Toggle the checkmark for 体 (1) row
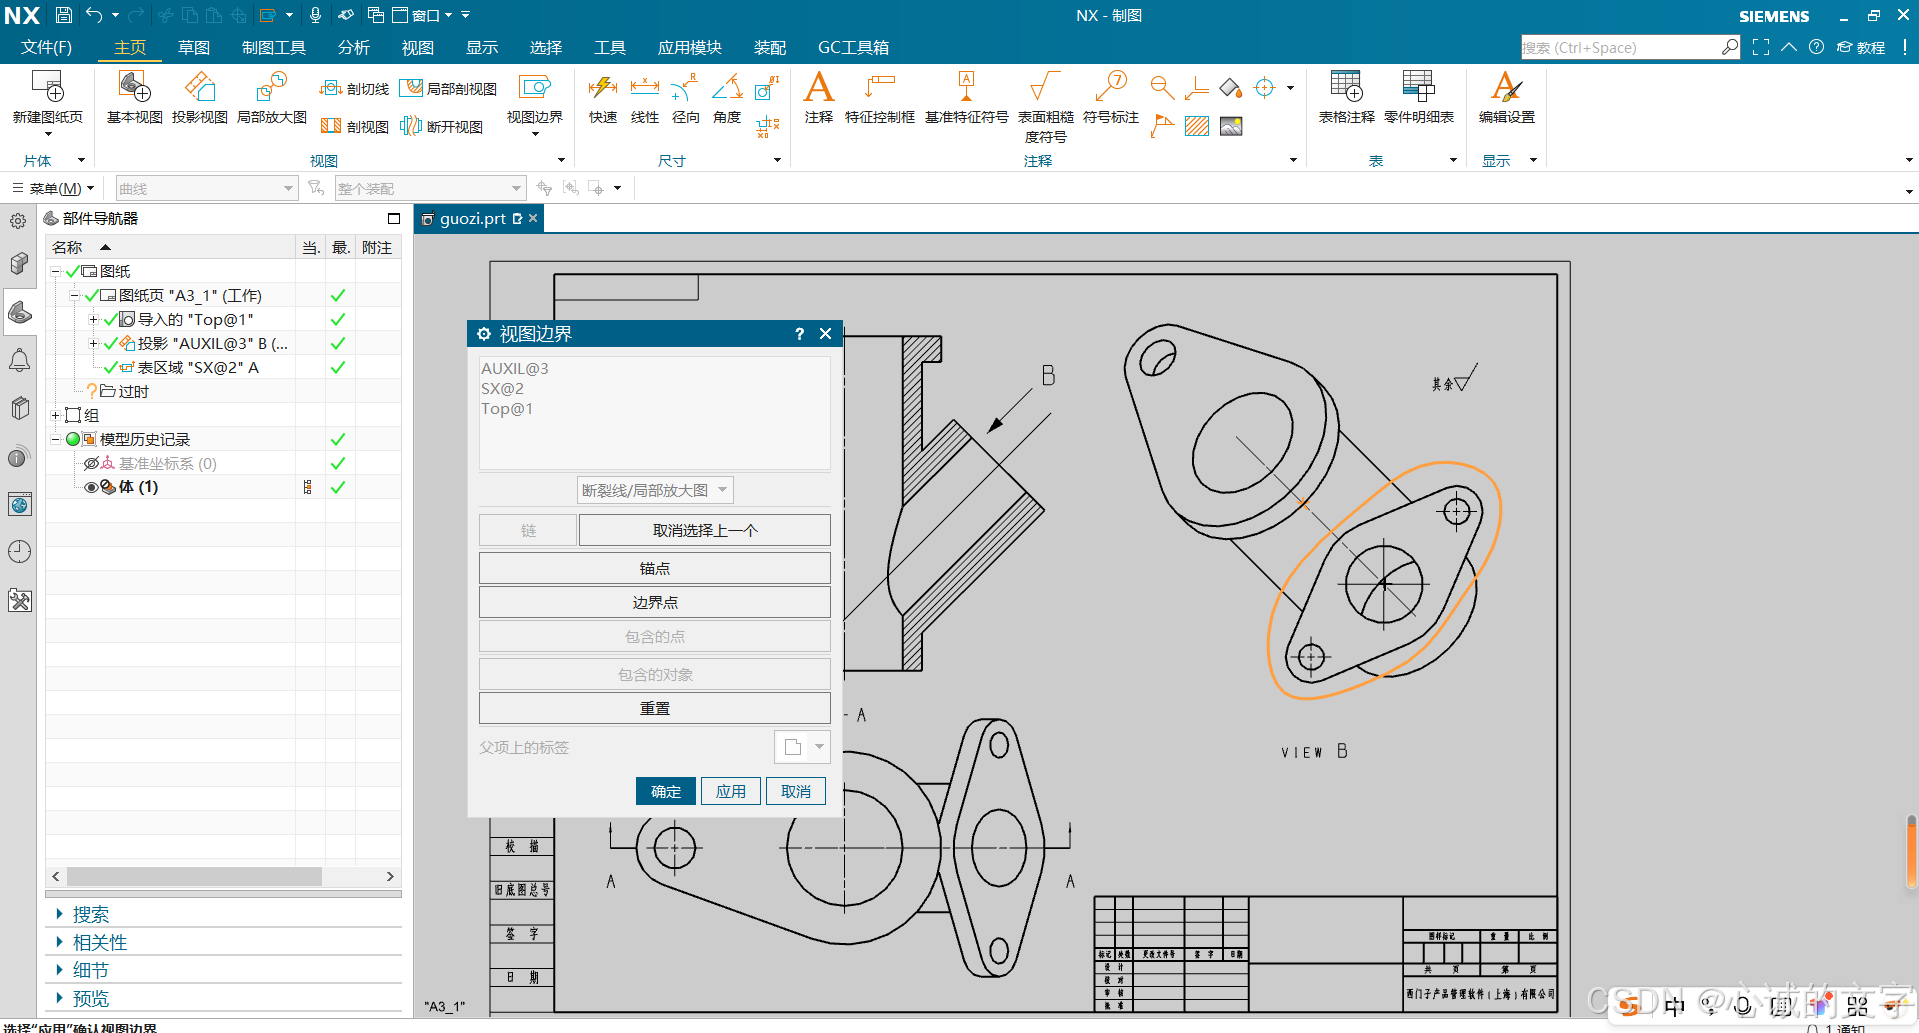The height and width of the screenshot is (1033, 1919). (338, 487)
